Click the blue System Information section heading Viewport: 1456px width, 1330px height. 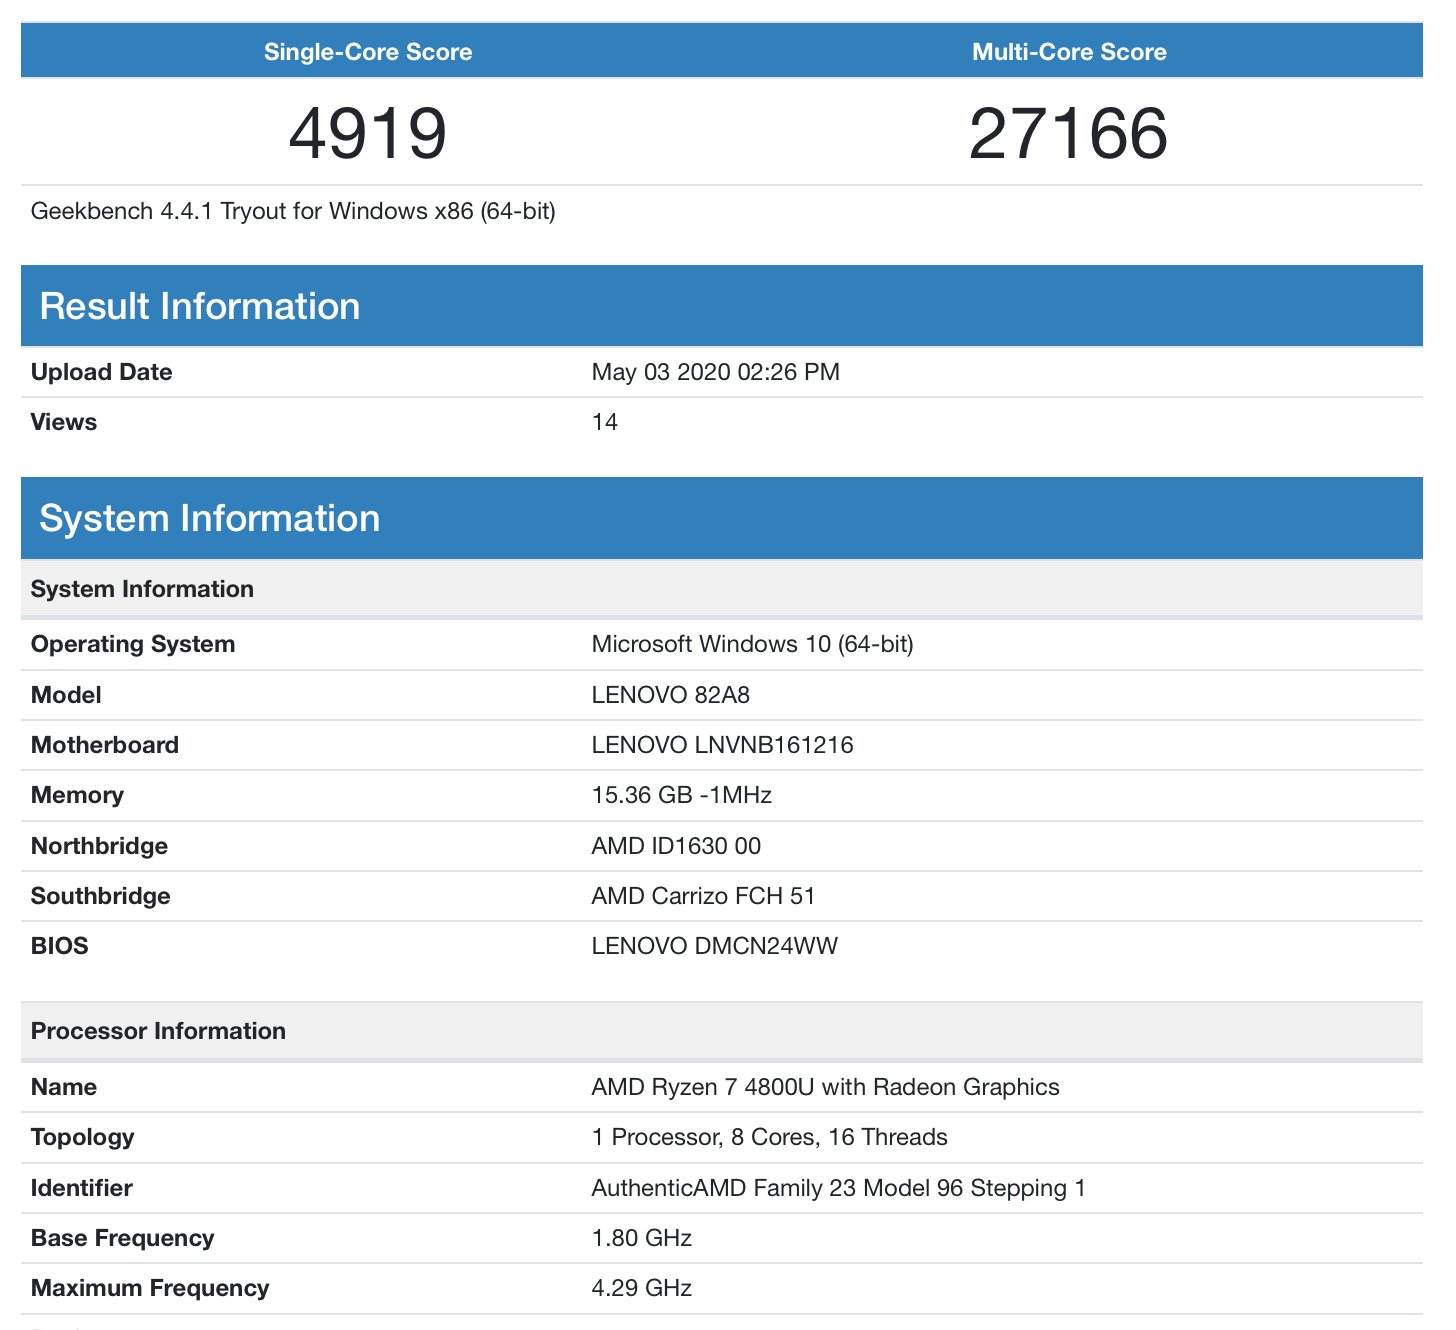click(210, 518)
